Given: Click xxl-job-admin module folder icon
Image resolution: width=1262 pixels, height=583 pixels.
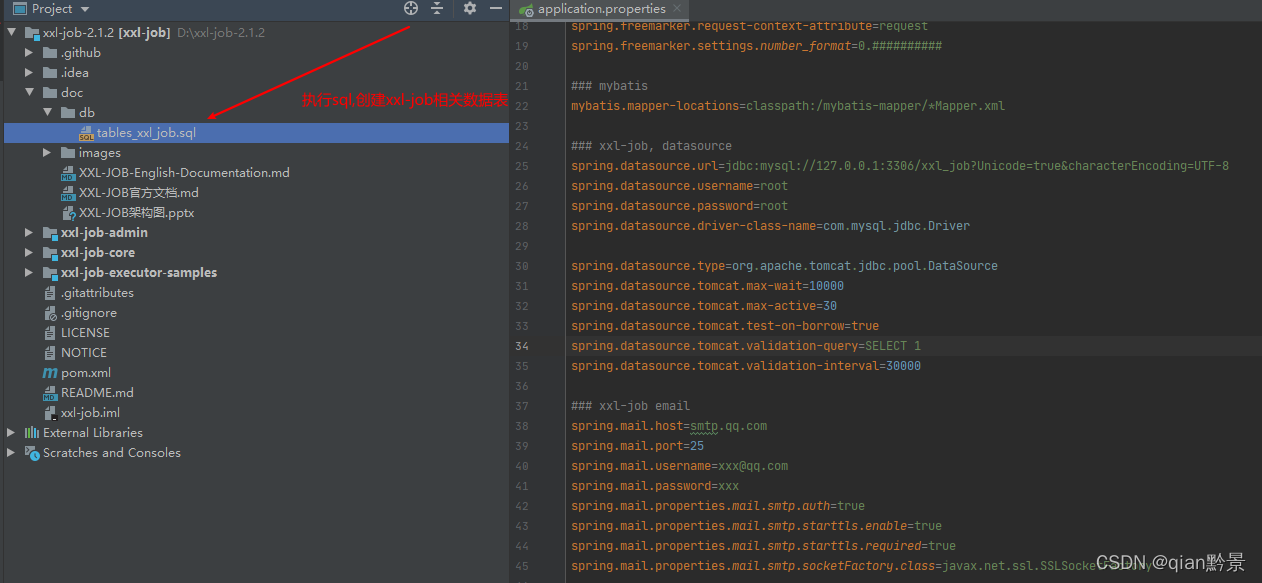Looking at the screenshot, I should pos(50,233).
